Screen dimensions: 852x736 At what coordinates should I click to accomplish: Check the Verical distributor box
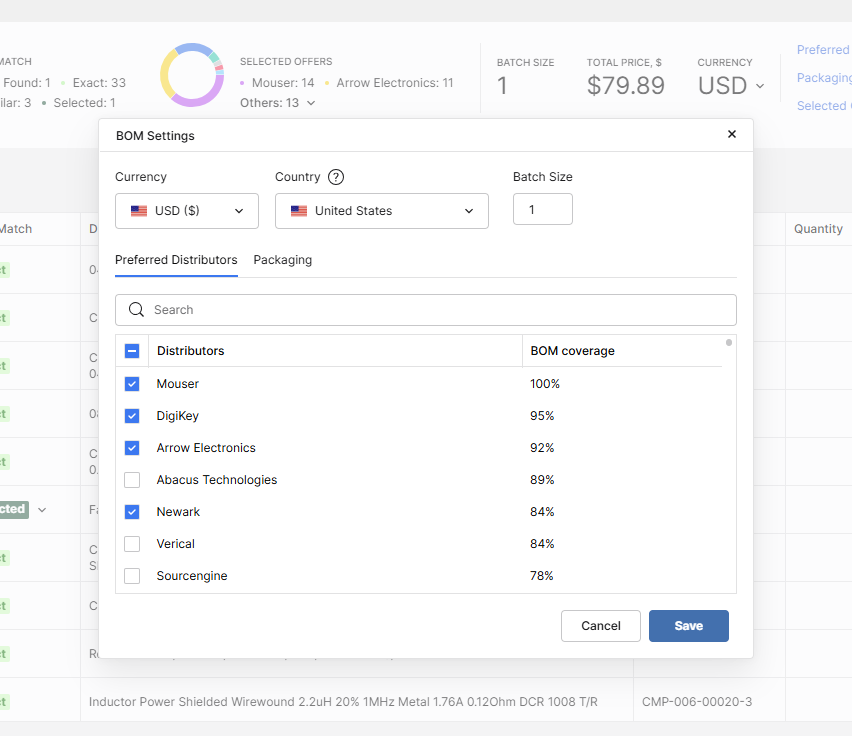132,544
